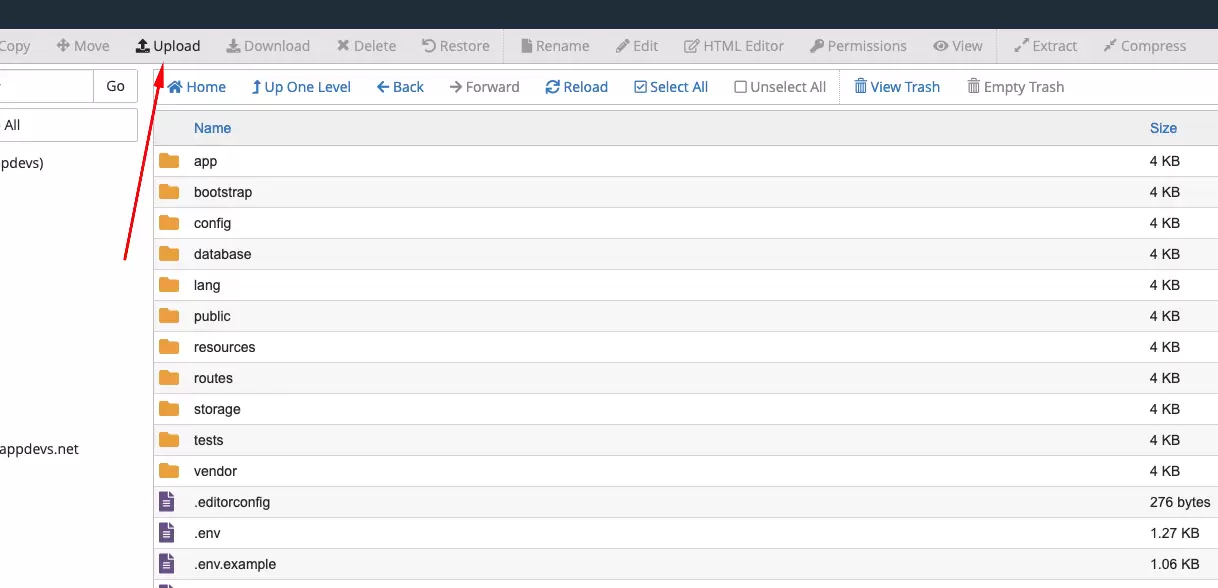Click Select All checkbox button
This screenshot has width=1218, height=588.
671,87
